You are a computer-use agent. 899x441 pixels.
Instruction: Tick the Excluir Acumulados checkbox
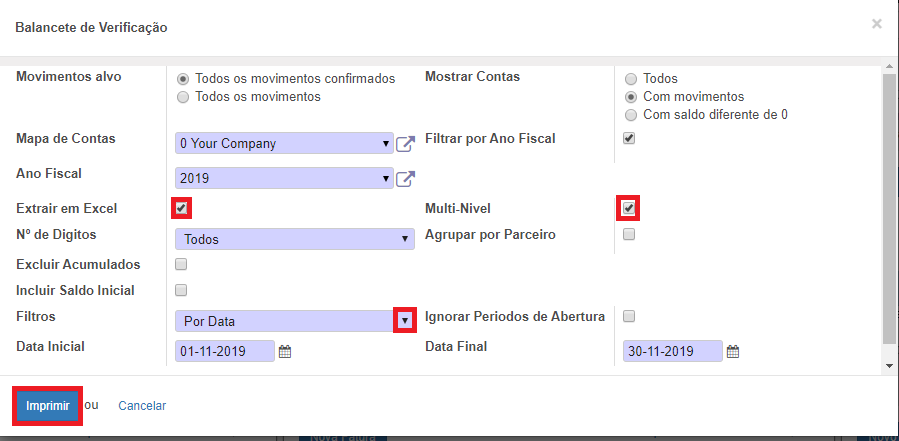click(x=181, y=265)
